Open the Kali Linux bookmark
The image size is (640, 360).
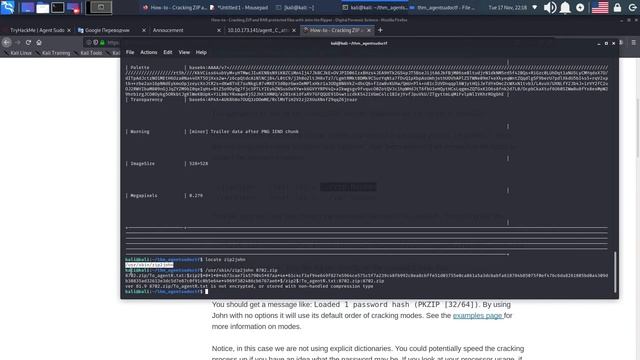coord(18,53)
